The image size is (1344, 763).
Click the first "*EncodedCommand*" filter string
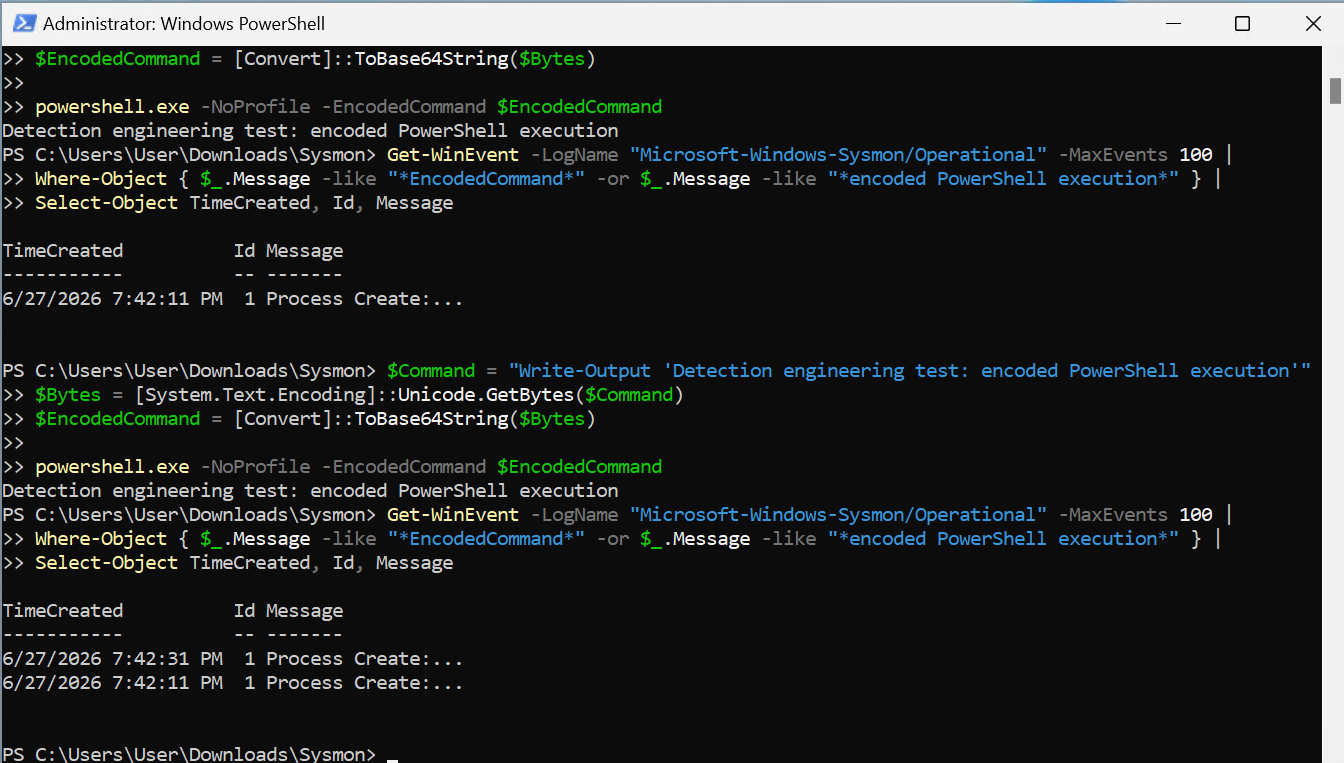pos(486,179)
